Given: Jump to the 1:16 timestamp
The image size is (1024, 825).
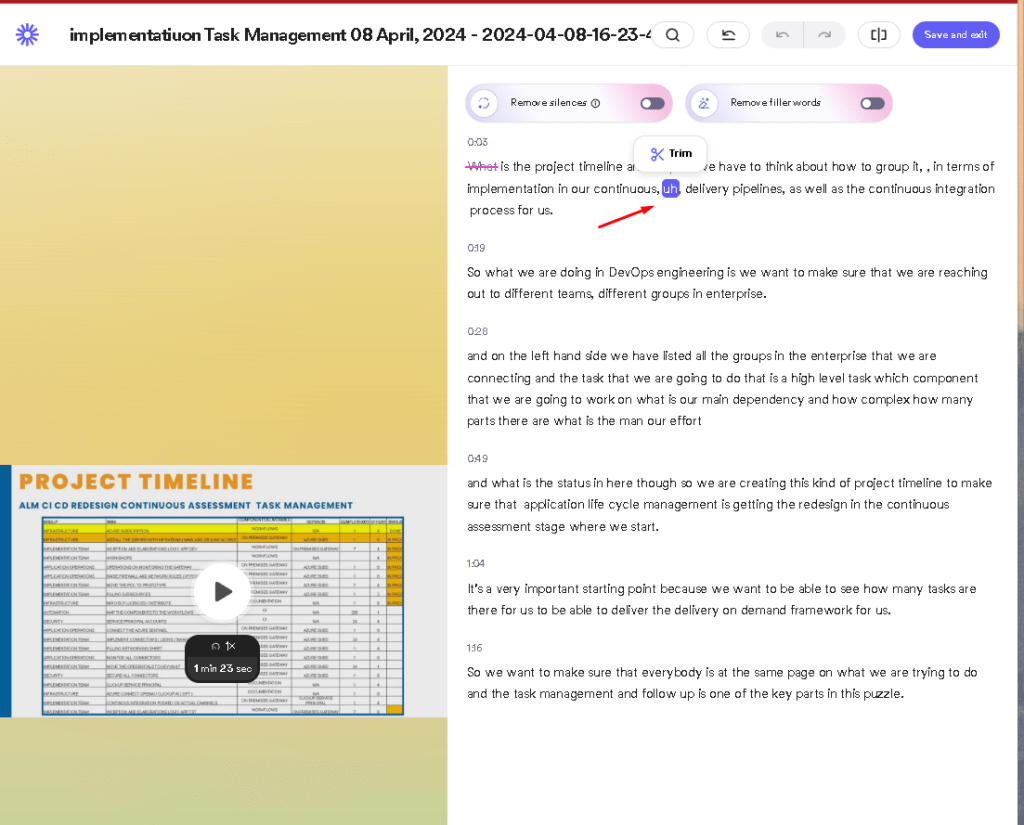Looking at the screenshot, I should click(475, 648).
